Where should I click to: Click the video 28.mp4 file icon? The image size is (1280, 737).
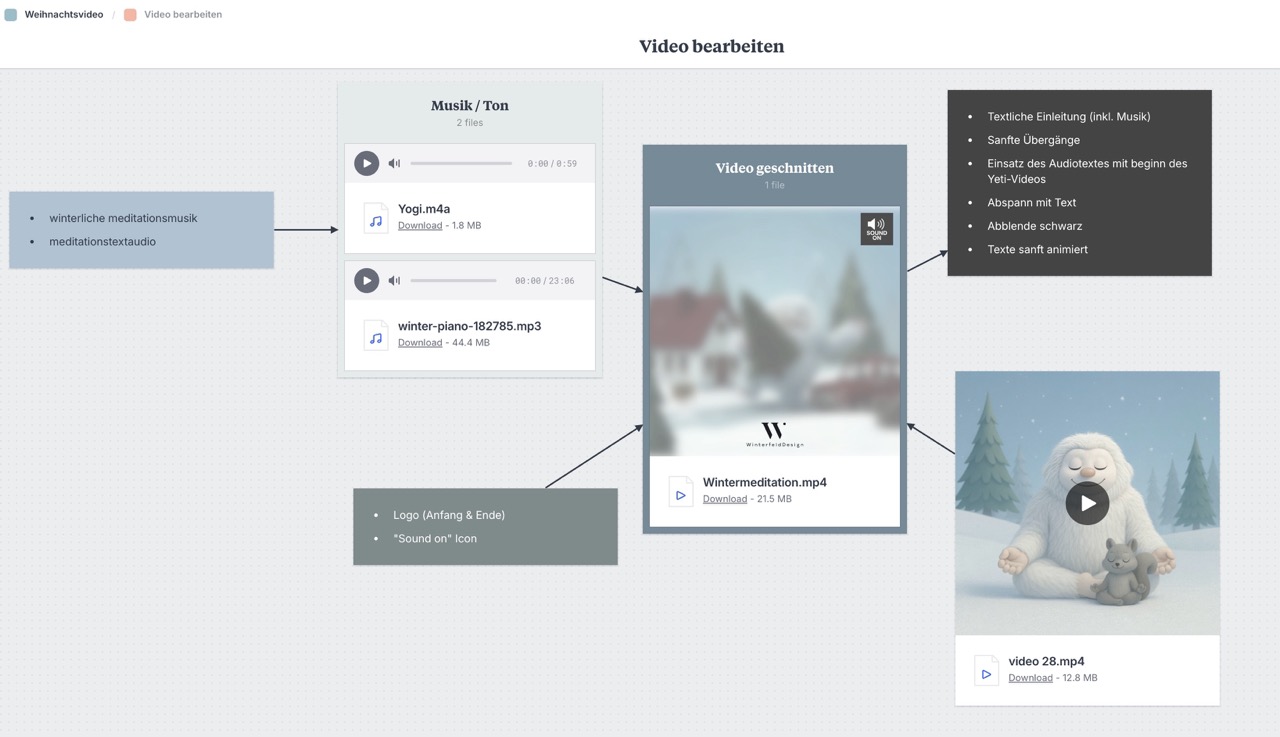point(986,670)
